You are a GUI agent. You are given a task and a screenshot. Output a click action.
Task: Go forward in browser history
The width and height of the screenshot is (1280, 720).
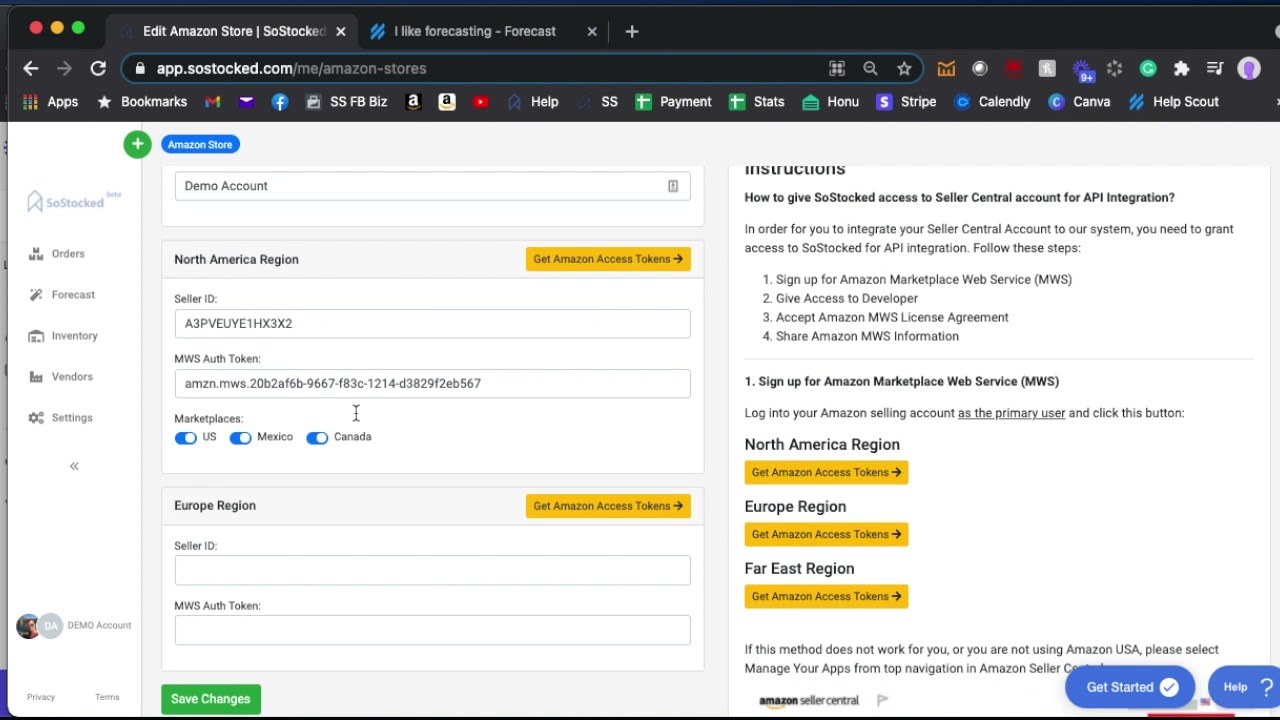[64, 68]
